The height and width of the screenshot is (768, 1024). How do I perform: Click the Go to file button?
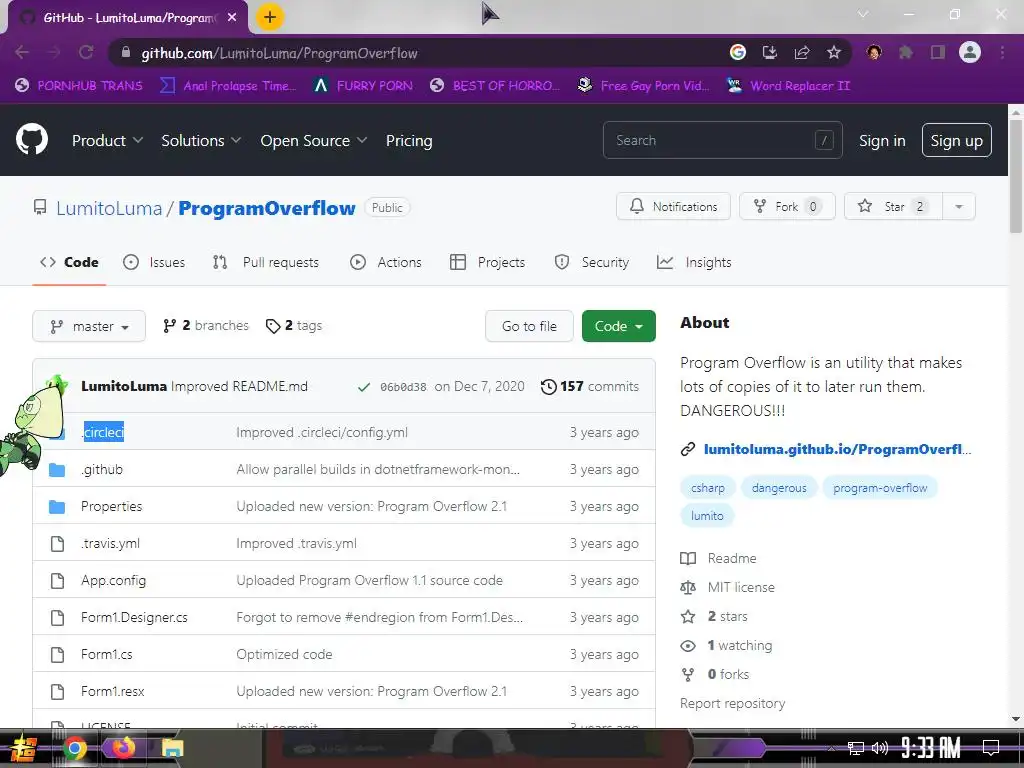click(529, 326)
